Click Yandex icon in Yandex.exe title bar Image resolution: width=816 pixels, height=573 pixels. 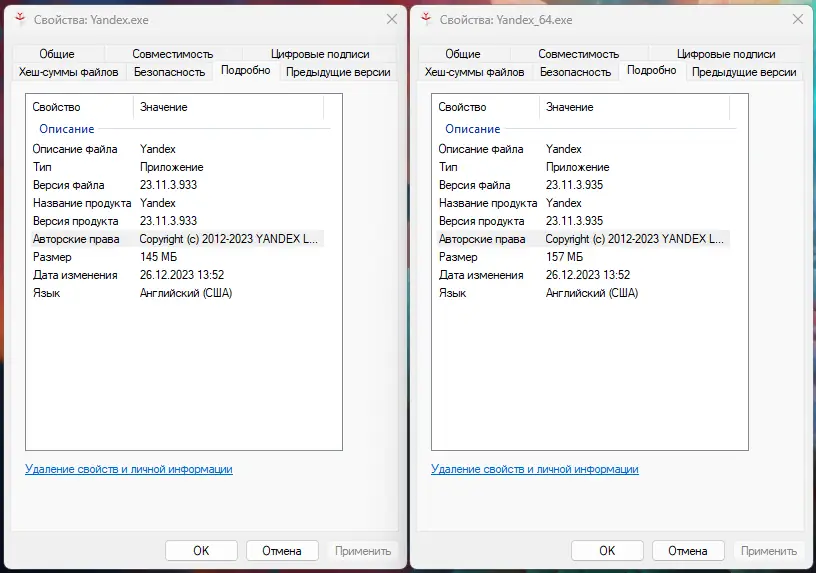20,19
